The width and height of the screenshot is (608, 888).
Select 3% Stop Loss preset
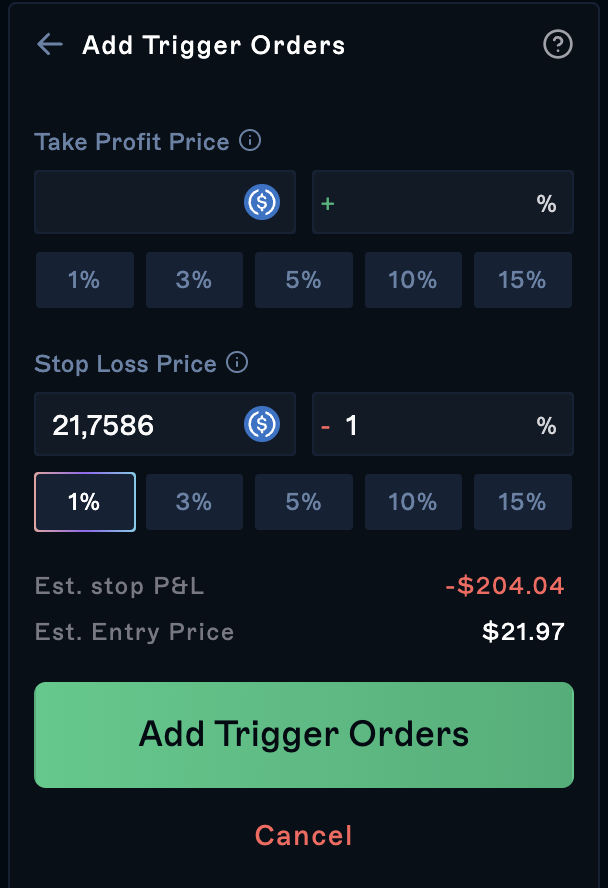pyautogui.click(x=194, y=502)
